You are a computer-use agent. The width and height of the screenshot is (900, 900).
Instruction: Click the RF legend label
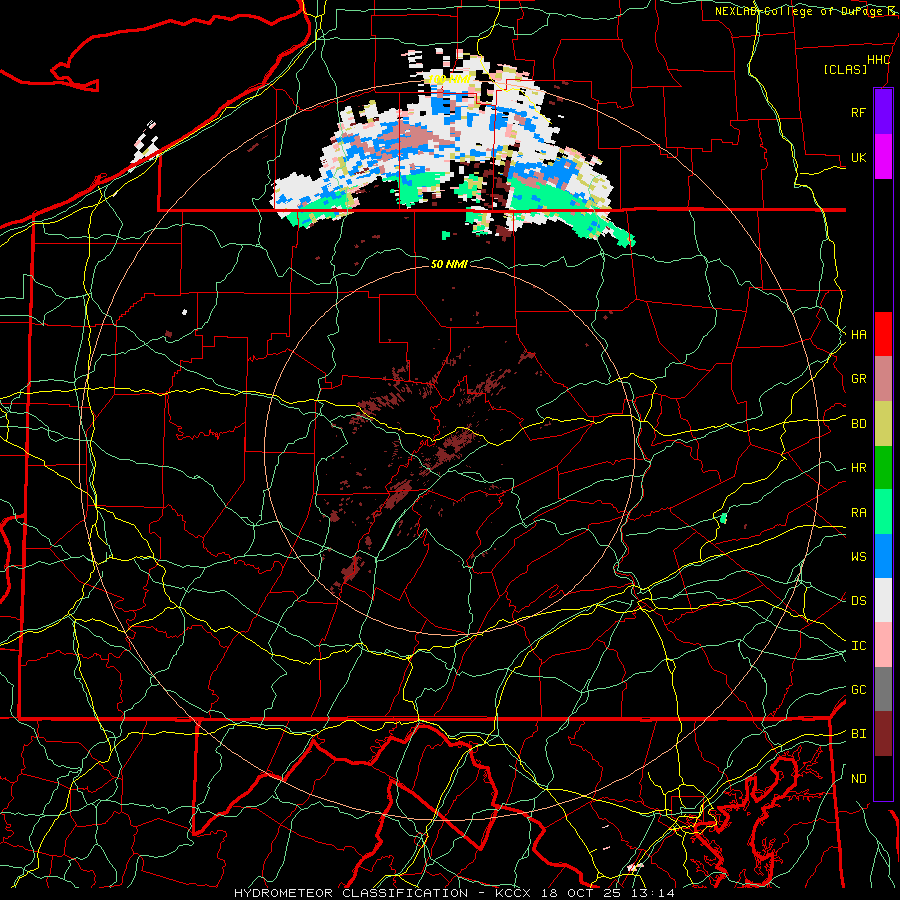point(858,112)
